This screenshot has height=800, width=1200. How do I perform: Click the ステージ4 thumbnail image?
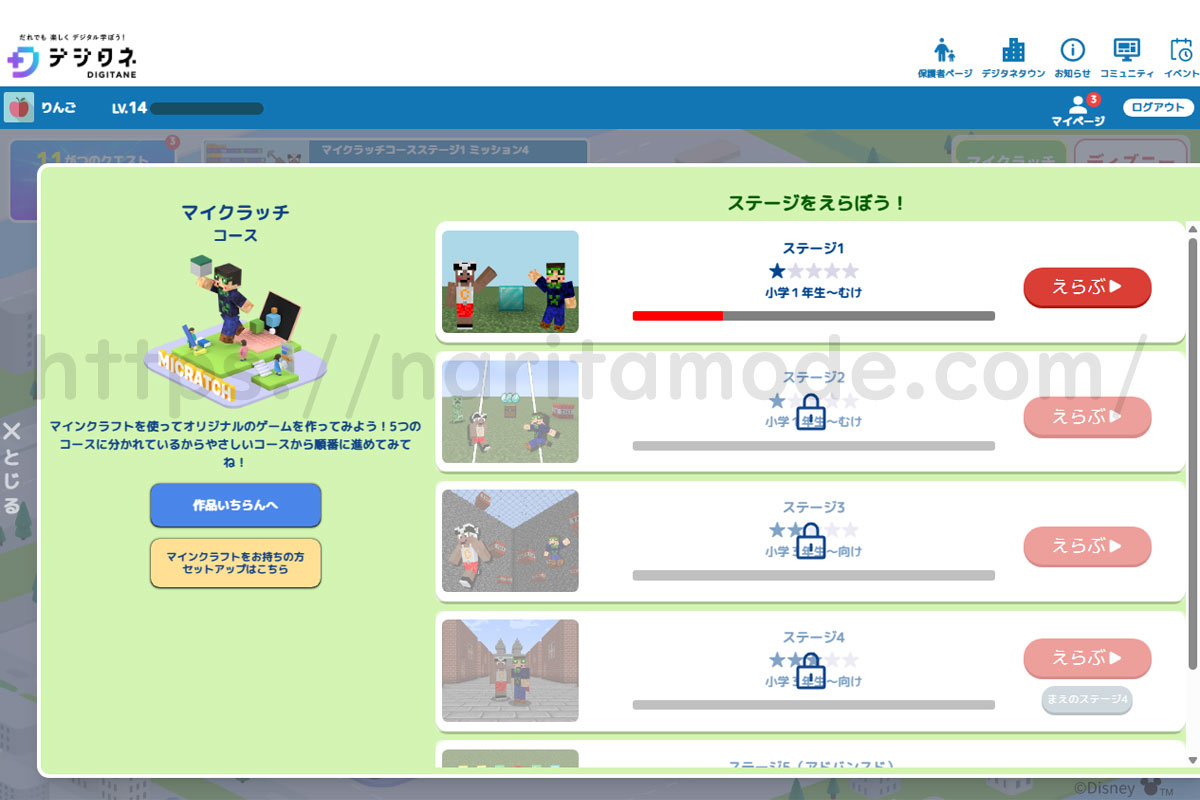point(510,670)
